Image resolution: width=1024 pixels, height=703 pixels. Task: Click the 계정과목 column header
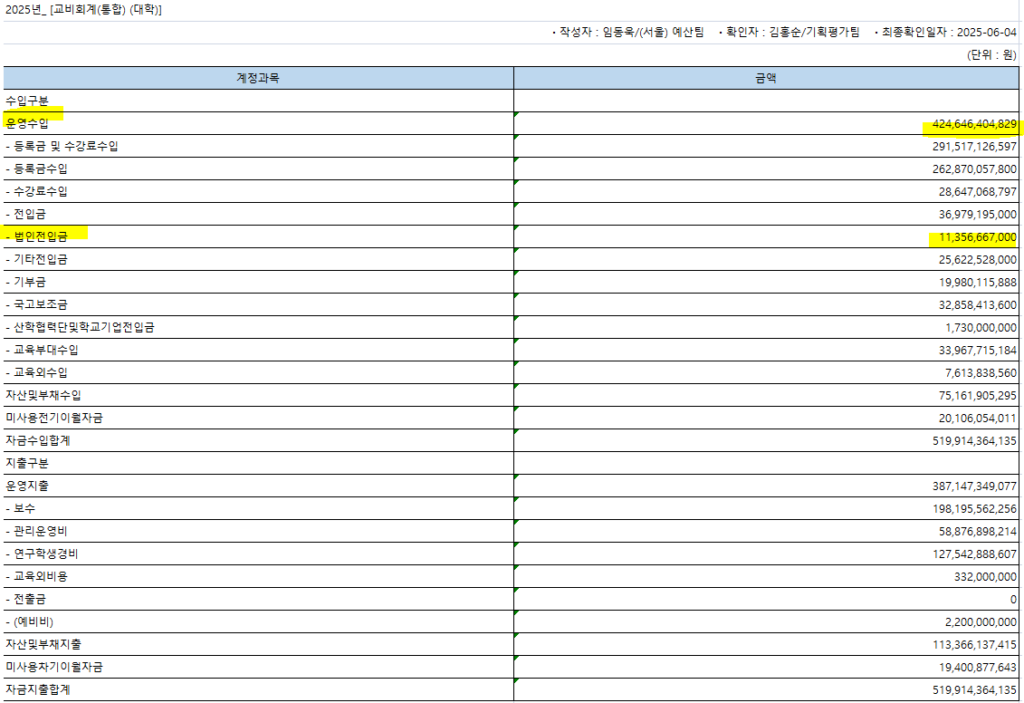click(x=258, y=78)
